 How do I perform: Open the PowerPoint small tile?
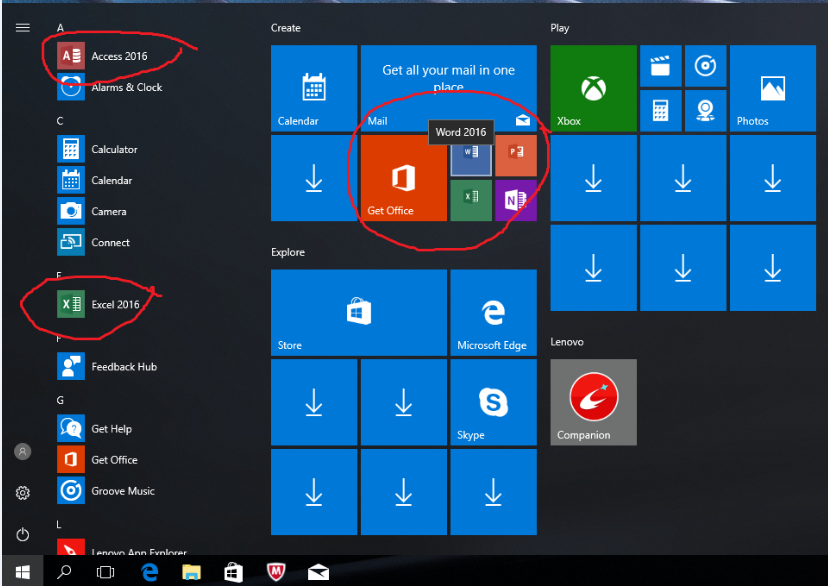point(516,156)
